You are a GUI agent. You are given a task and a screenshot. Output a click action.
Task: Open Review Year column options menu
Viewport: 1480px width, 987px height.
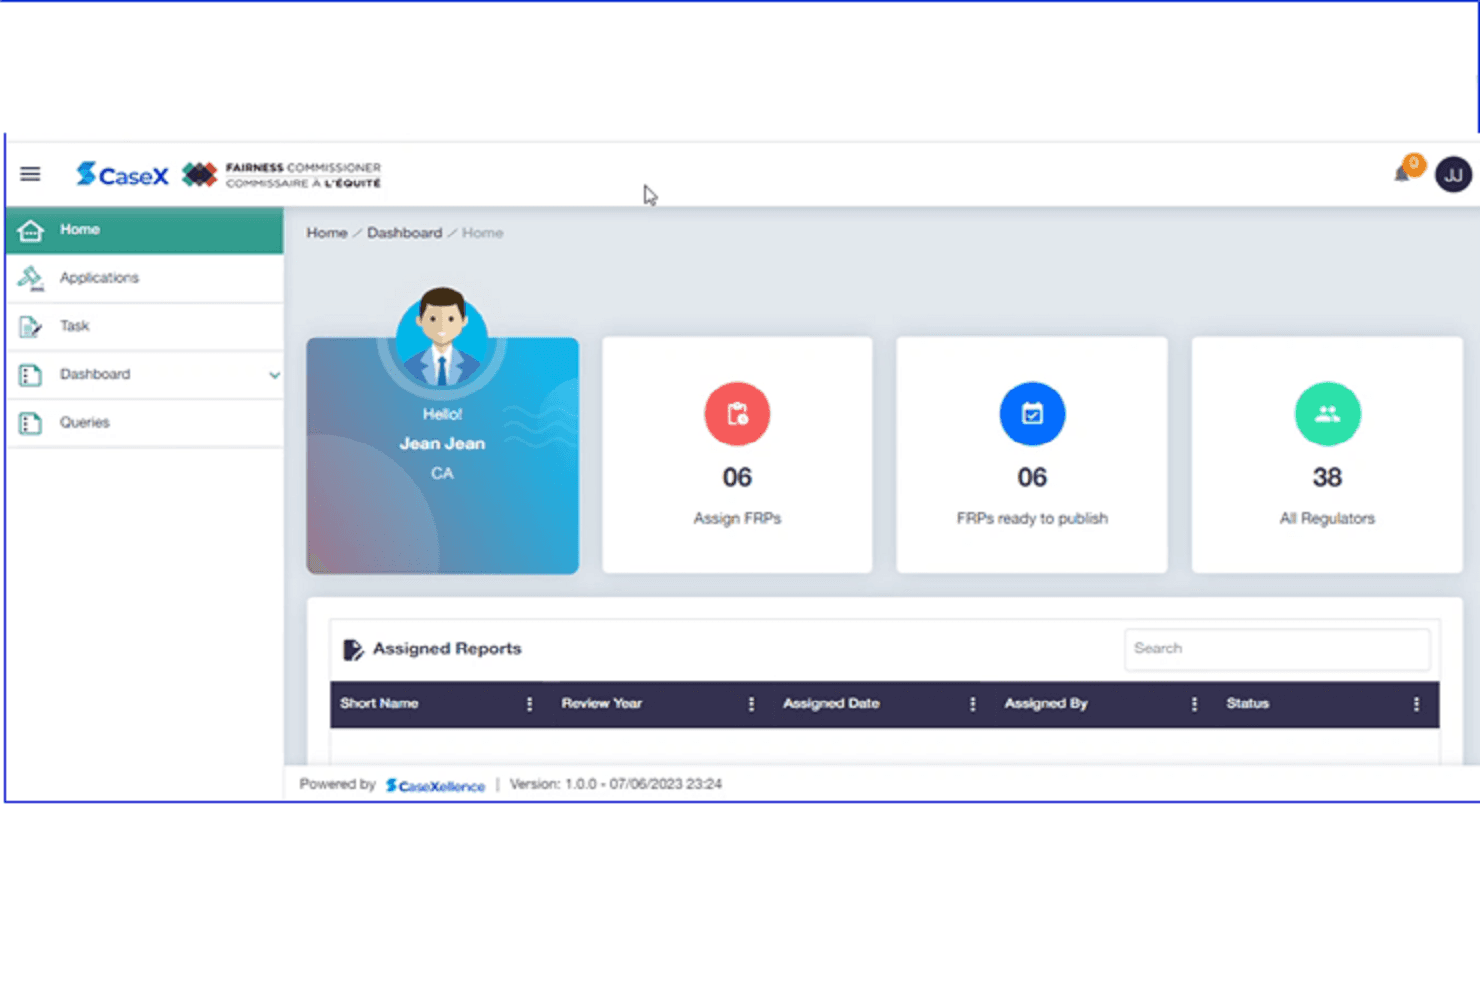[751, 704]
